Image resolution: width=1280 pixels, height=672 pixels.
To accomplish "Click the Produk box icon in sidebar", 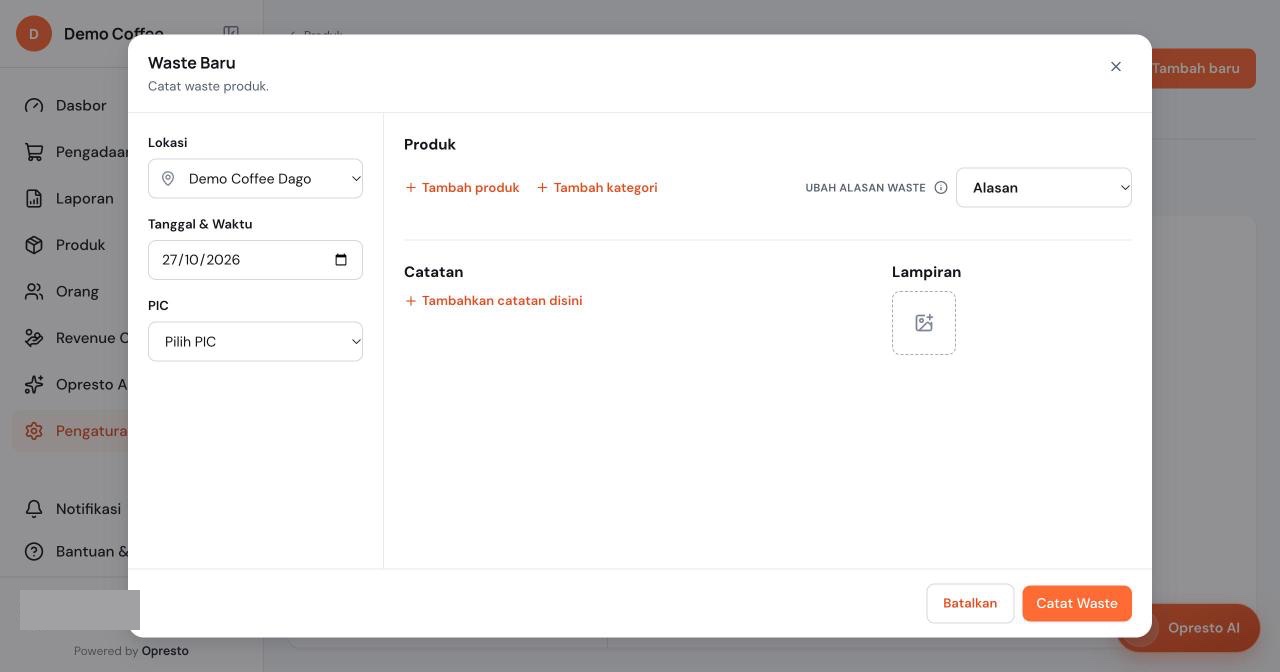I will pyautogui.click(x=34, y=245).
